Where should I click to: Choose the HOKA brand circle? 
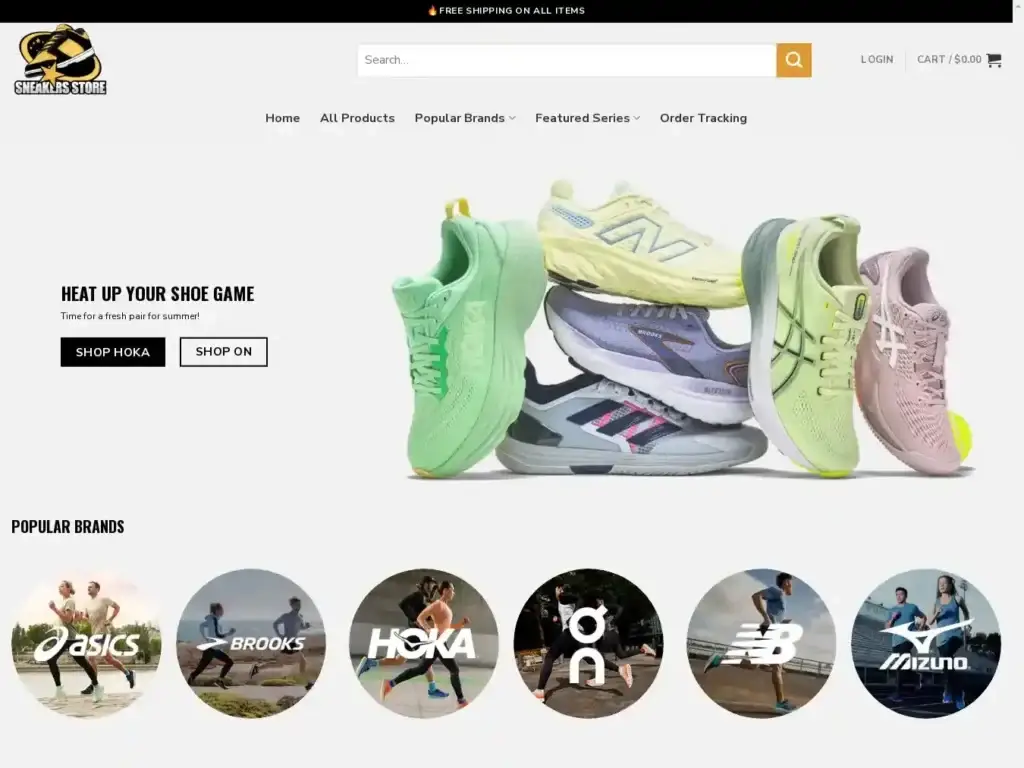(423, 643)
